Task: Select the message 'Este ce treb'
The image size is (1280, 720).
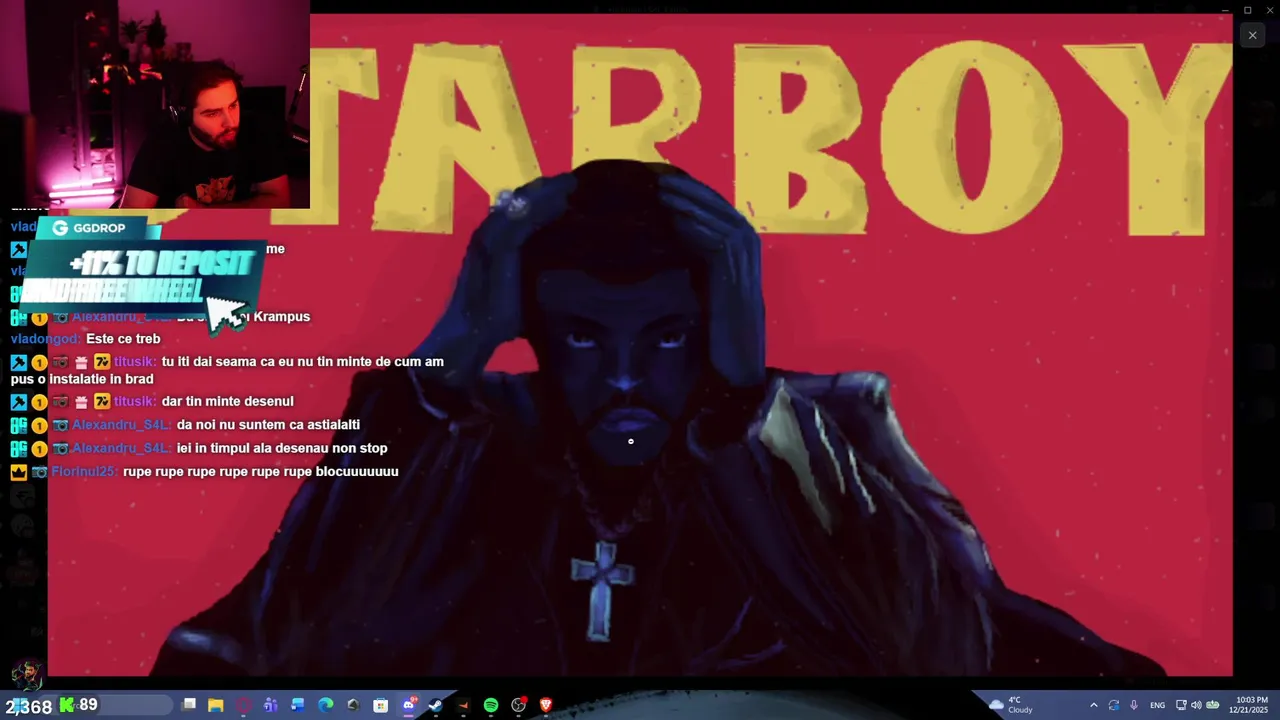Action: 123,339
